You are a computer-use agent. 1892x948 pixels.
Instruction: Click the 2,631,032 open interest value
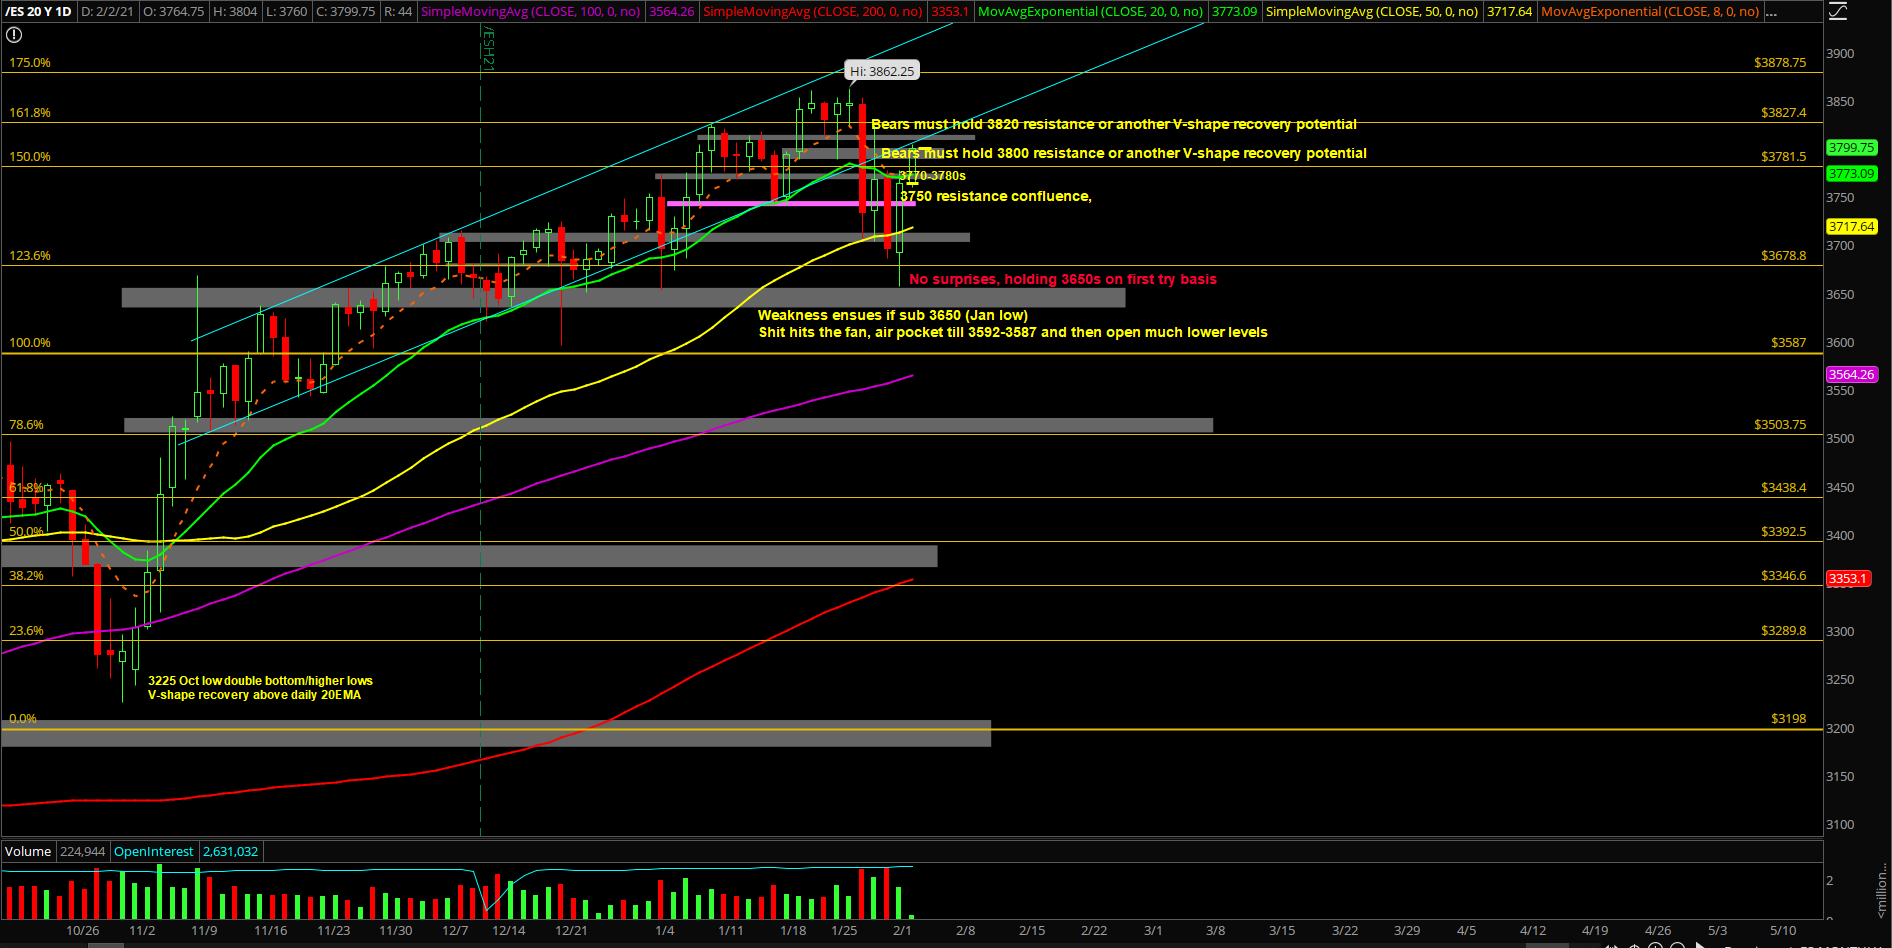230,852
